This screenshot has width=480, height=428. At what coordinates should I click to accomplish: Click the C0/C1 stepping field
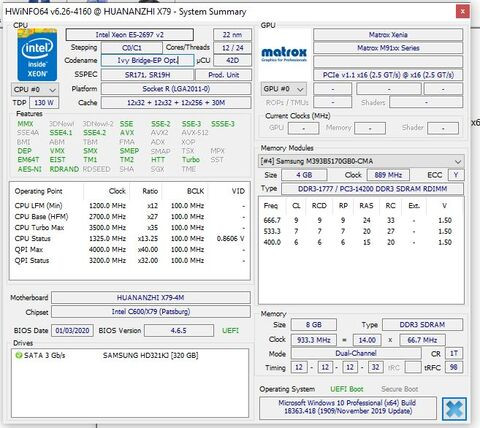[132, 48]
